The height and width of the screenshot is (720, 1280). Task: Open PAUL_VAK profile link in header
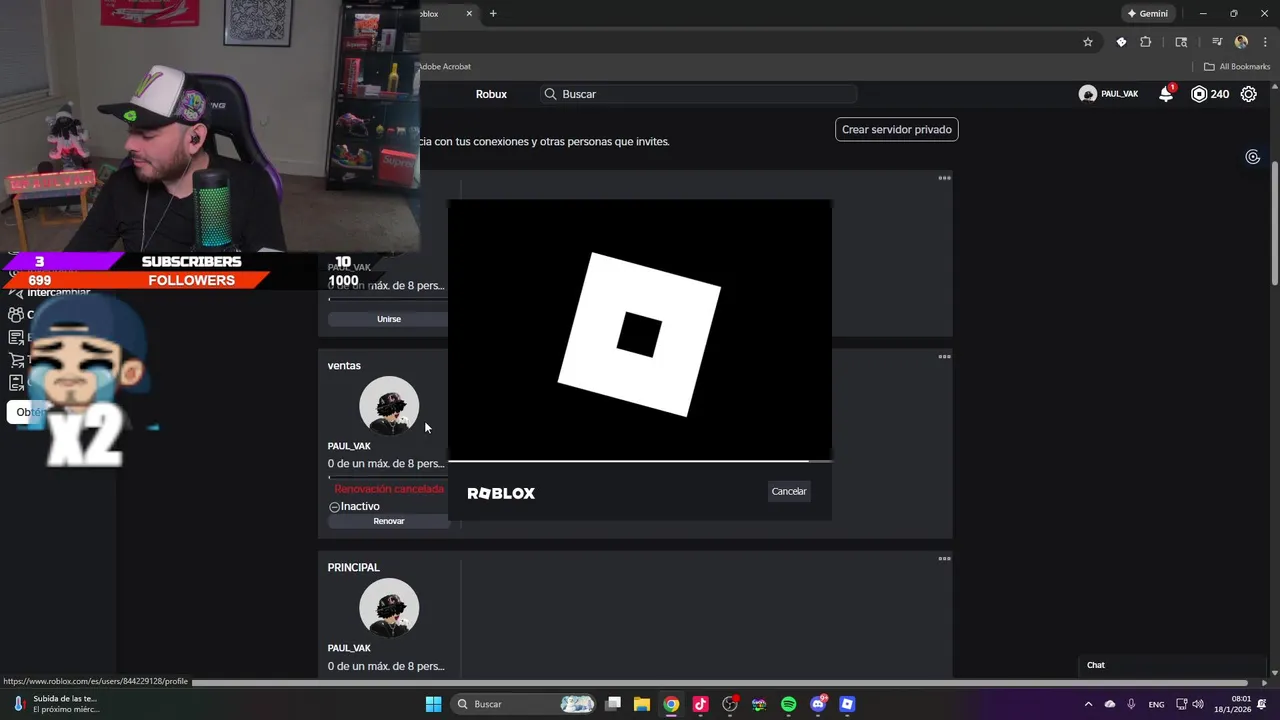click(x=1108, y=94)
